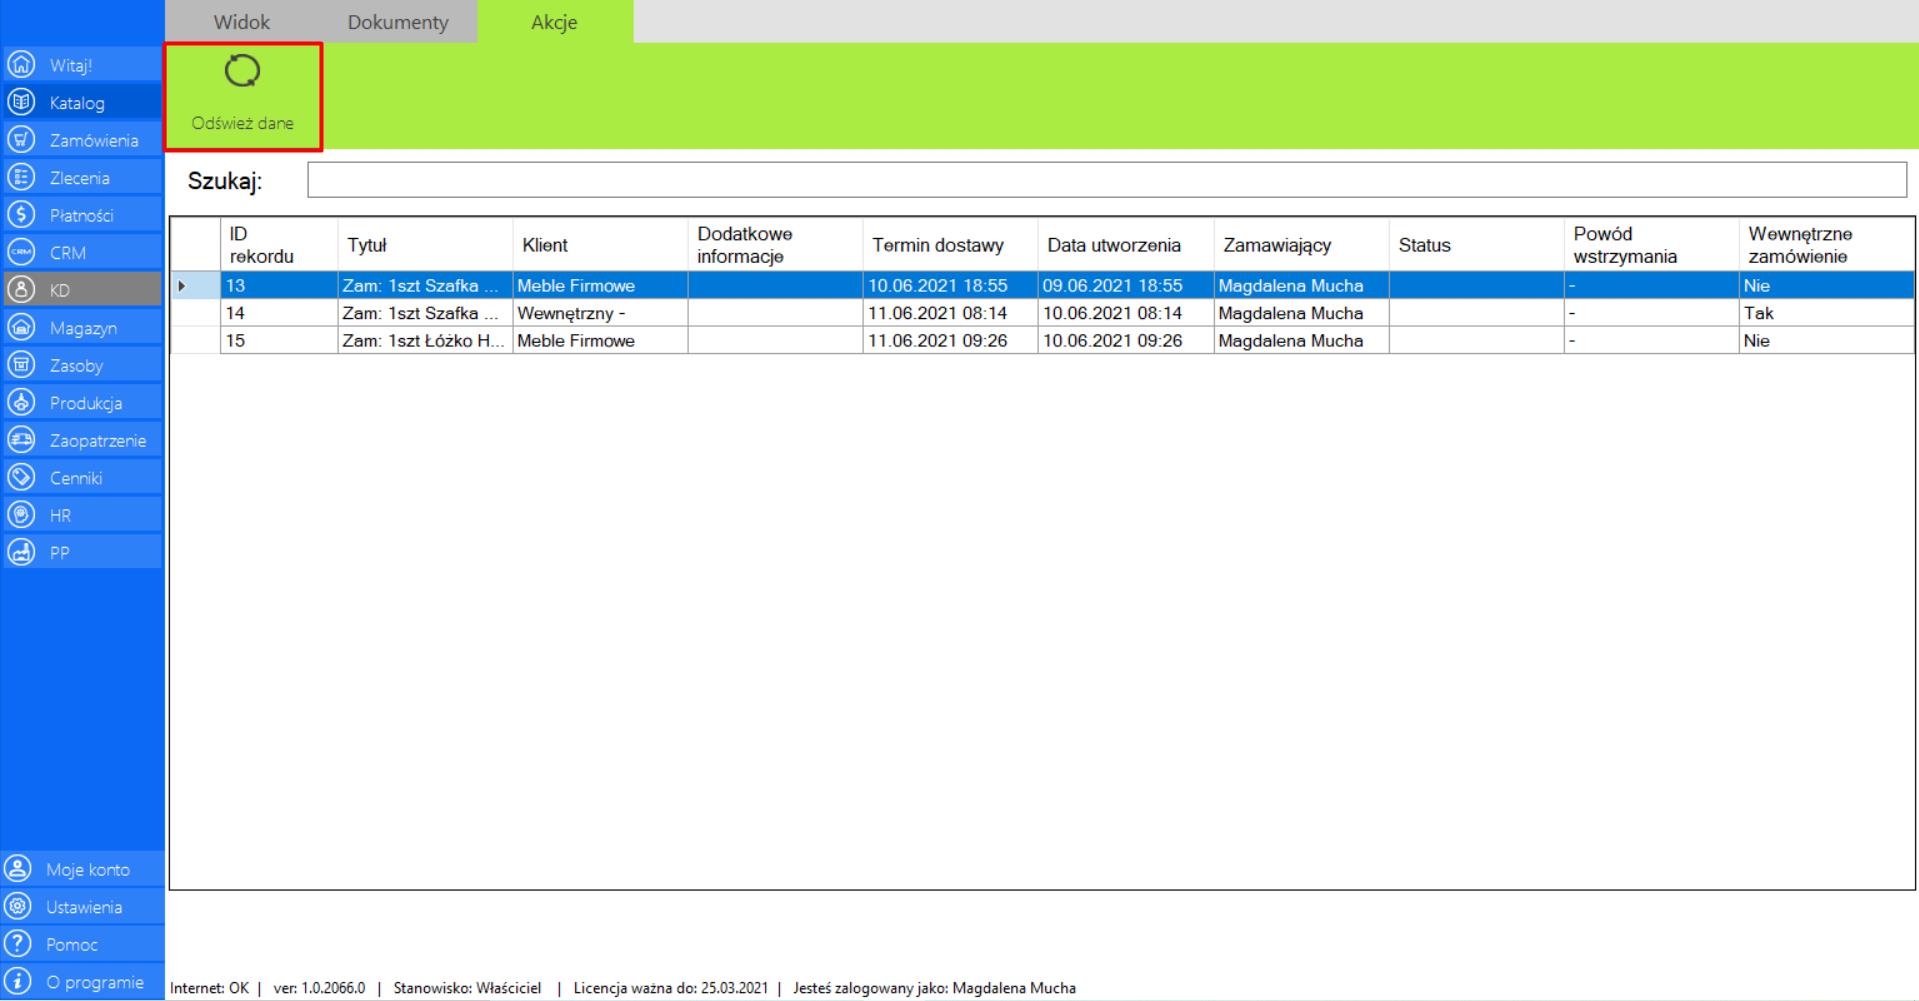Open the Magazyn warehouse icon

[20, 328]
